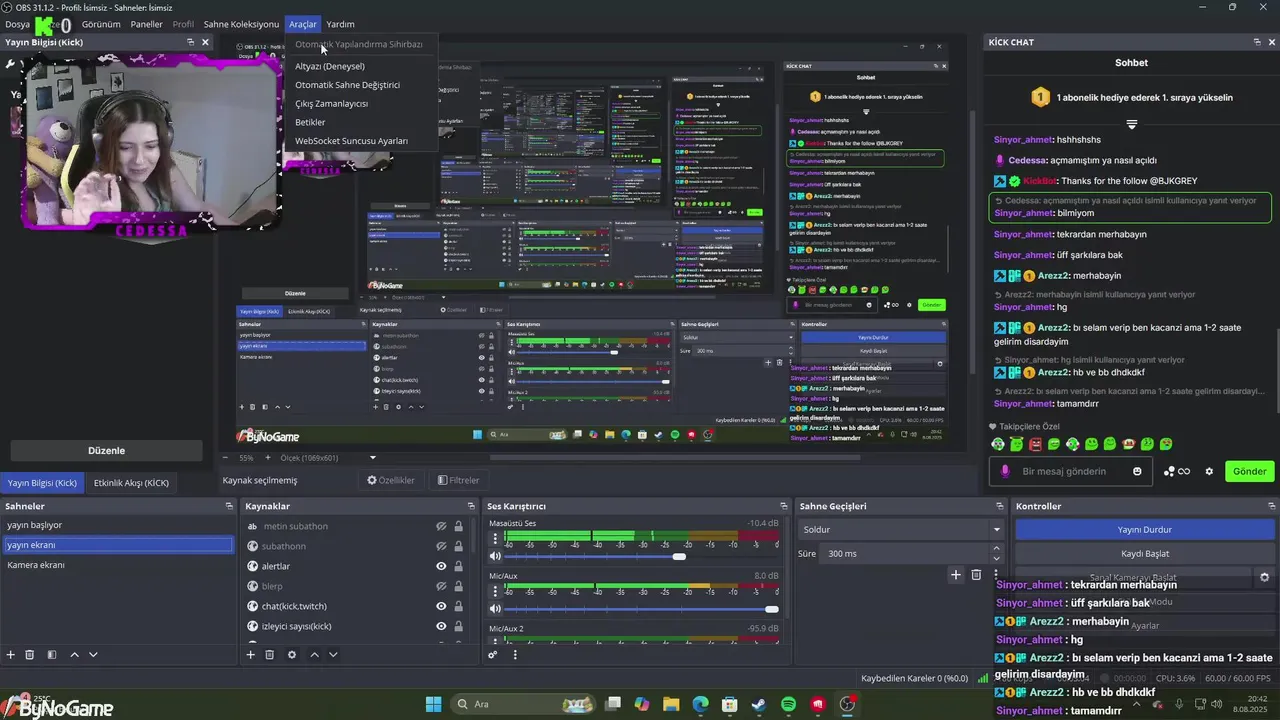Open the Yardım menu
This screenshot has width=1280, height=720.
340,24
